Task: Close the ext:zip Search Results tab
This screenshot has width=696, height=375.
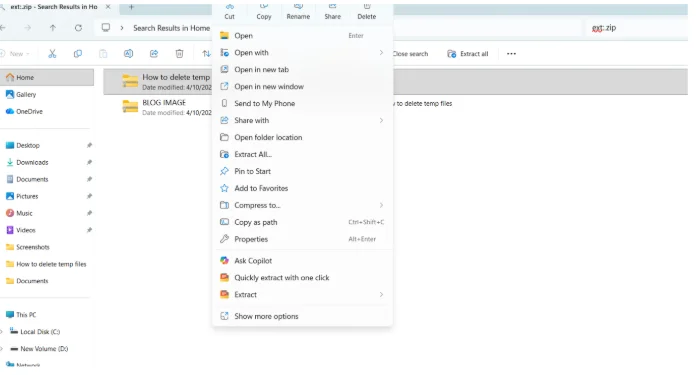Action: [x=108, y=7]
